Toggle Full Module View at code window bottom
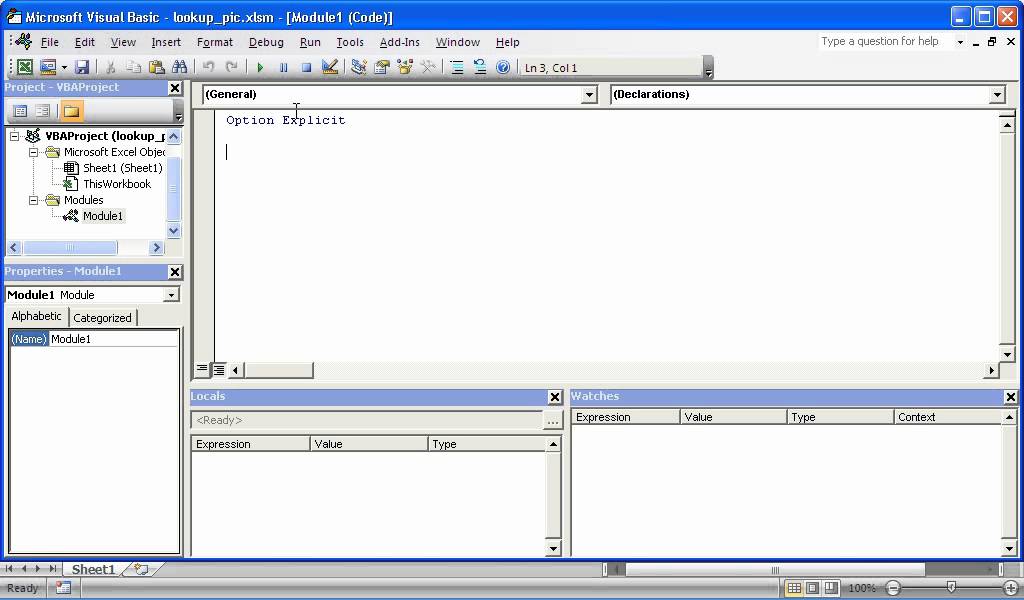This screenshot has width=1024, height=600. [x=219, y=370]
